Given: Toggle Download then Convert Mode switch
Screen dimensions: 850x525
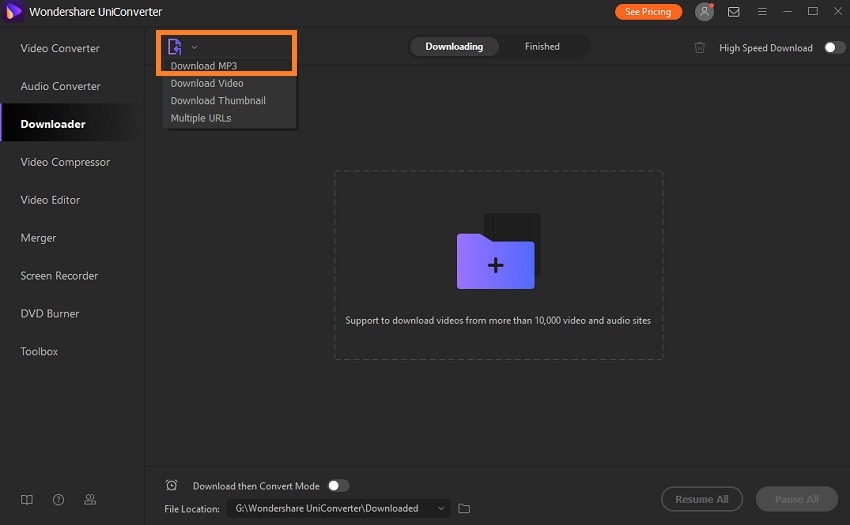Looking at the screenshot, I should [x=338, y=485].
